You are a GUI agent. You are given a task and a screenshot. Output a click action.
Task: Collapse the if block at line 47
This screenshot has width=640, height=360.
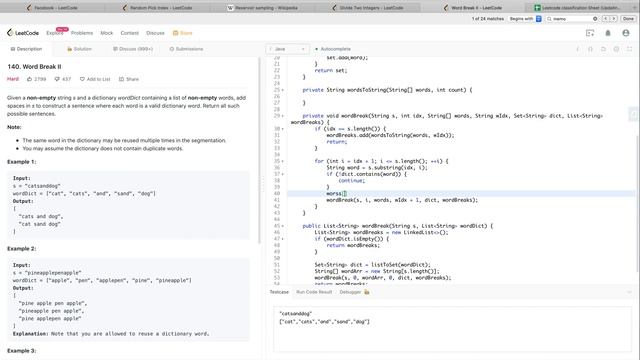282,239
